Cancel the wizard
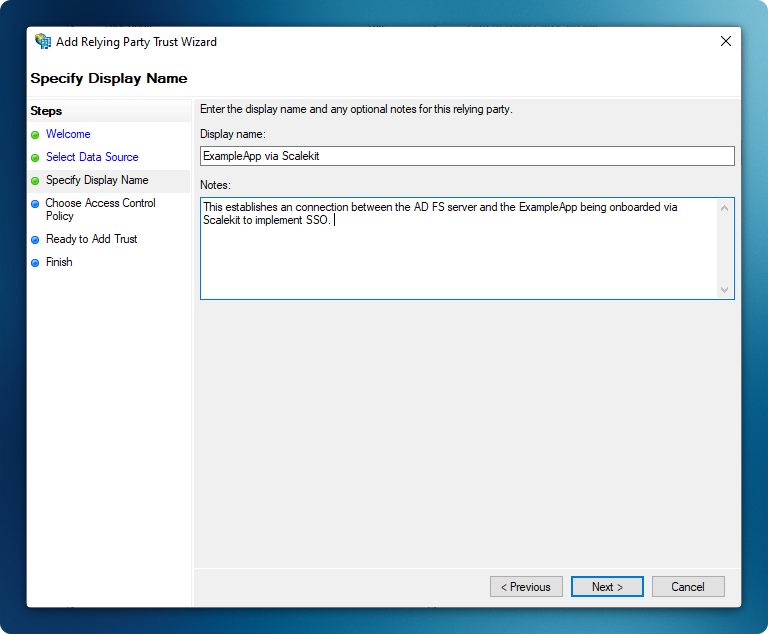The image size is (768, 634). pyautogui.click(x=688, y=587)
